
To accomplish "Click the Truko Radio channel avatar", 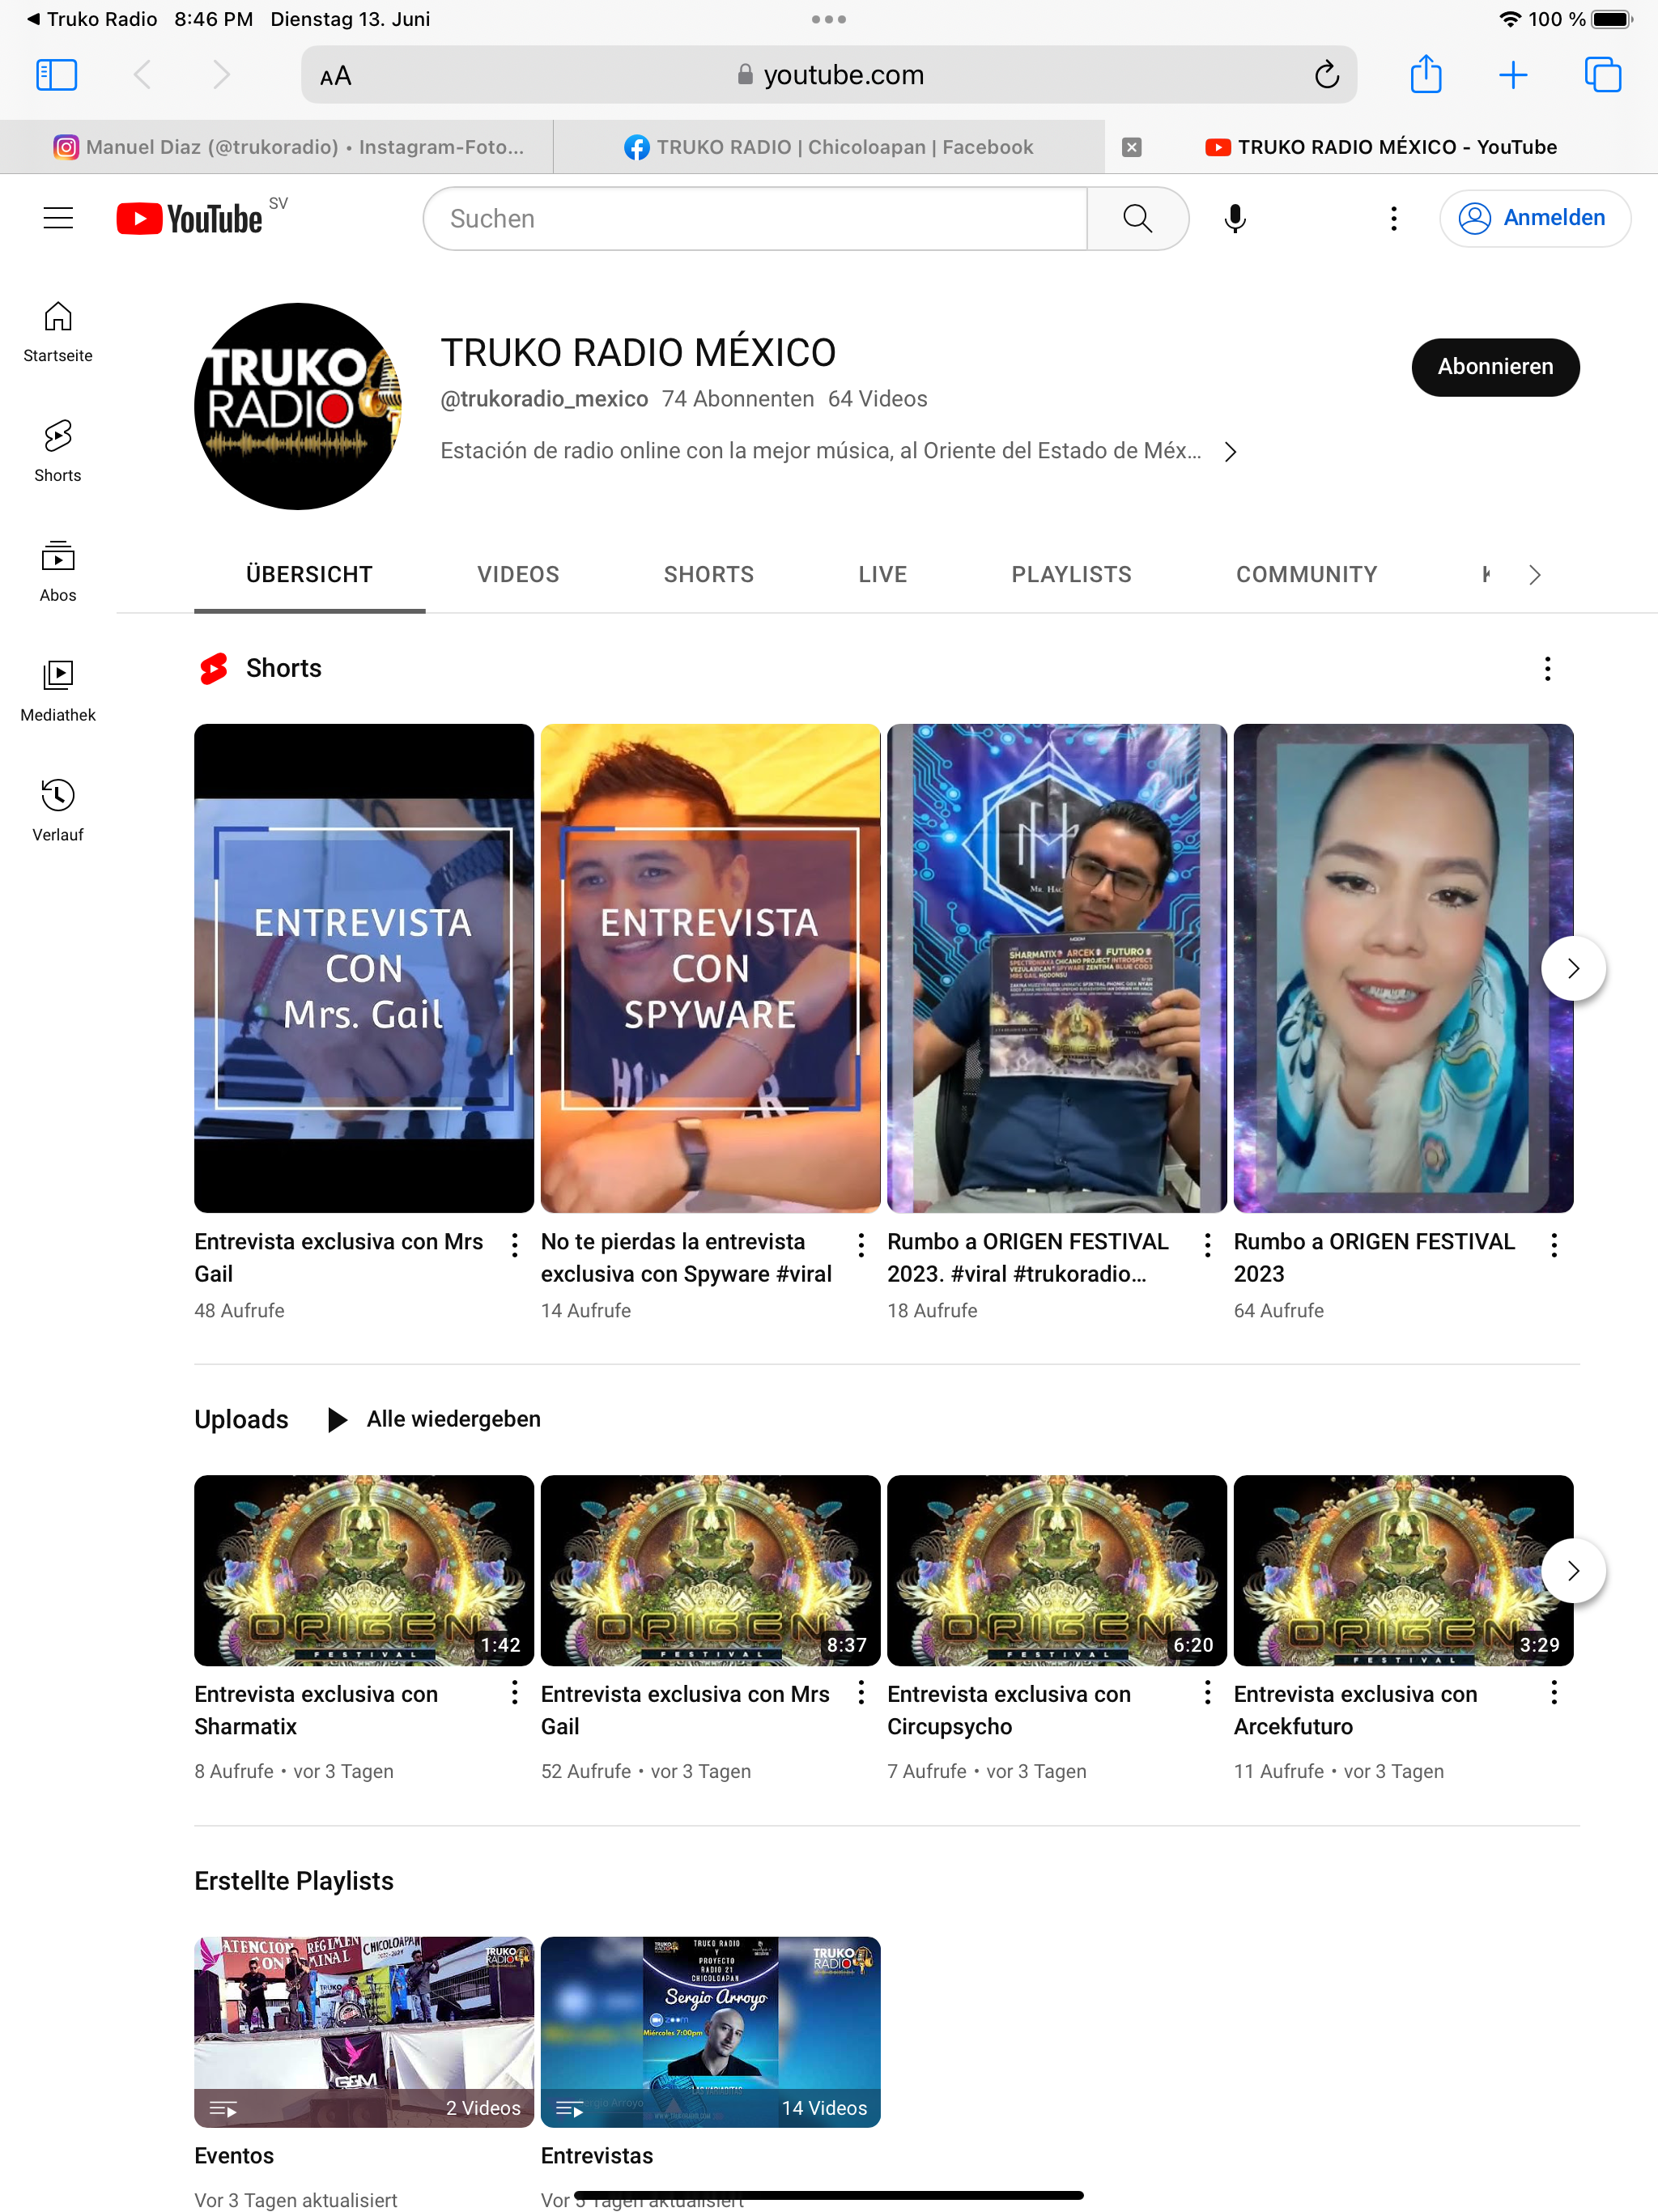I will 298,406.
